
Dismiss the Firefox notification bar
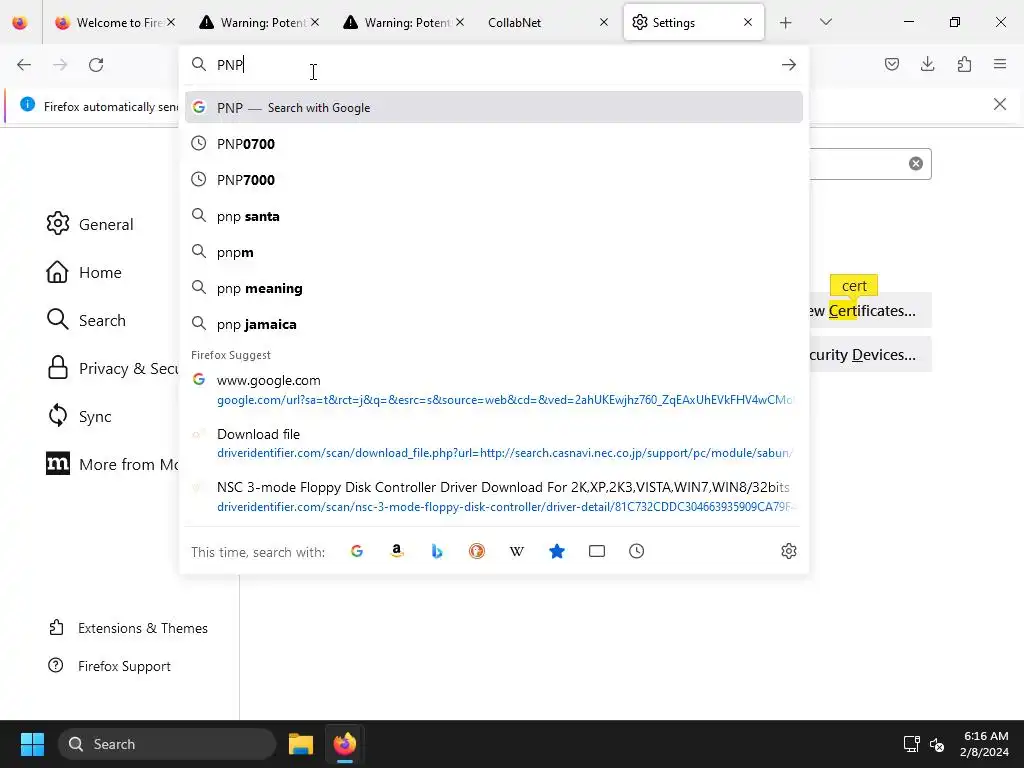pyautogui.click(x=1000, y=104)
